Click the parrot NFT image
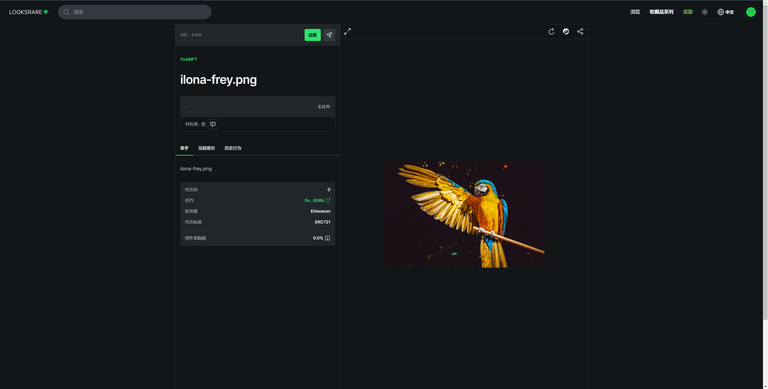The width and height of the screenshot is (768, 389). tap(464, 214)
